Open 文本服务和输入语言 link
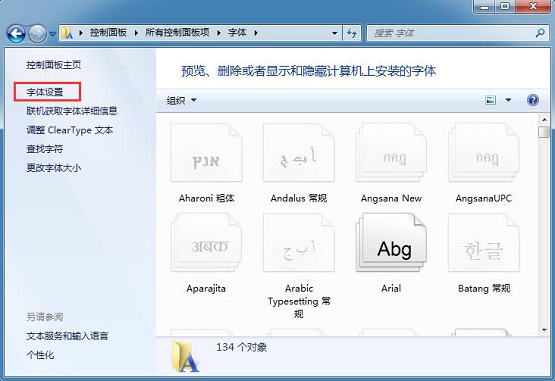The width and height of the screenshot is (555, 381). click(x=67, y=336)
